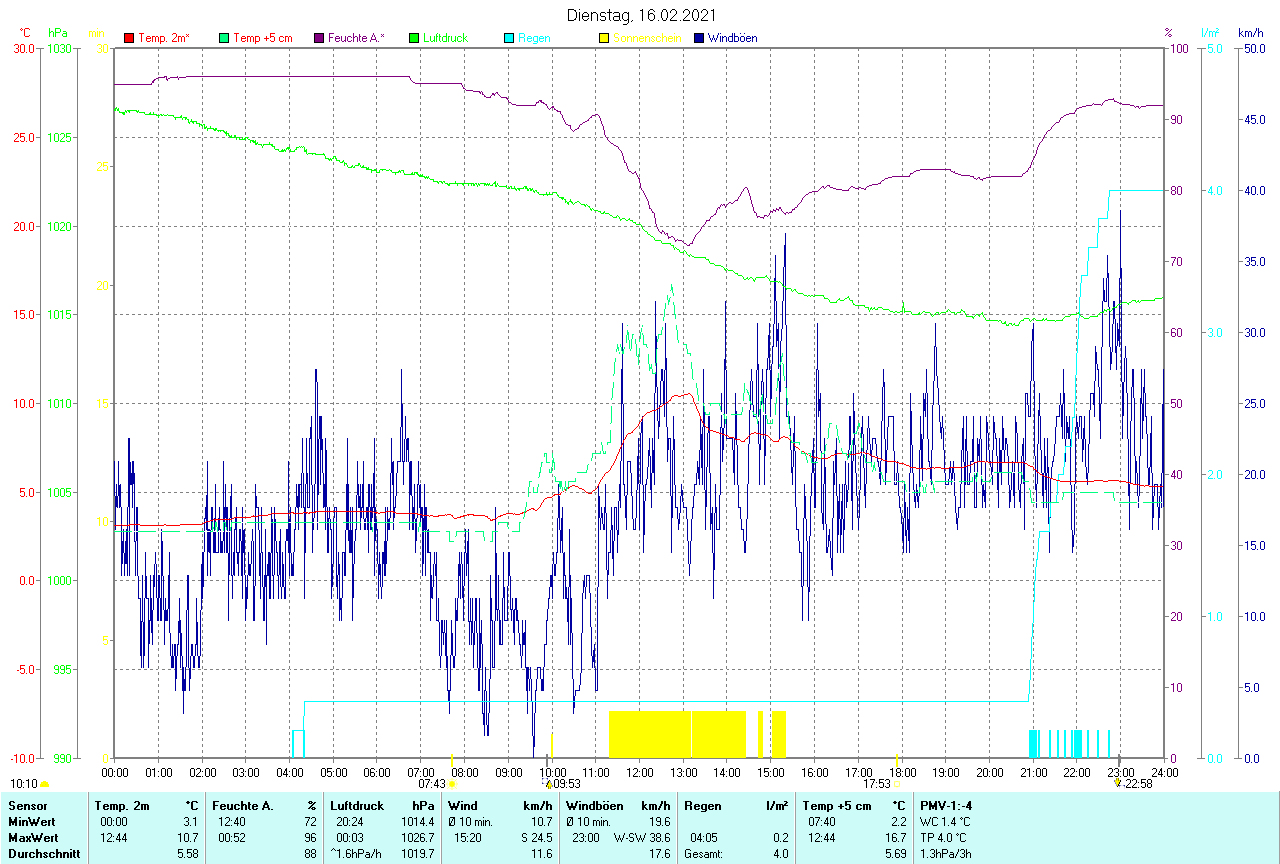The image size is (1280, 864).
Task: Click the % axis unit label
Action: click(x=1167, y=33)
